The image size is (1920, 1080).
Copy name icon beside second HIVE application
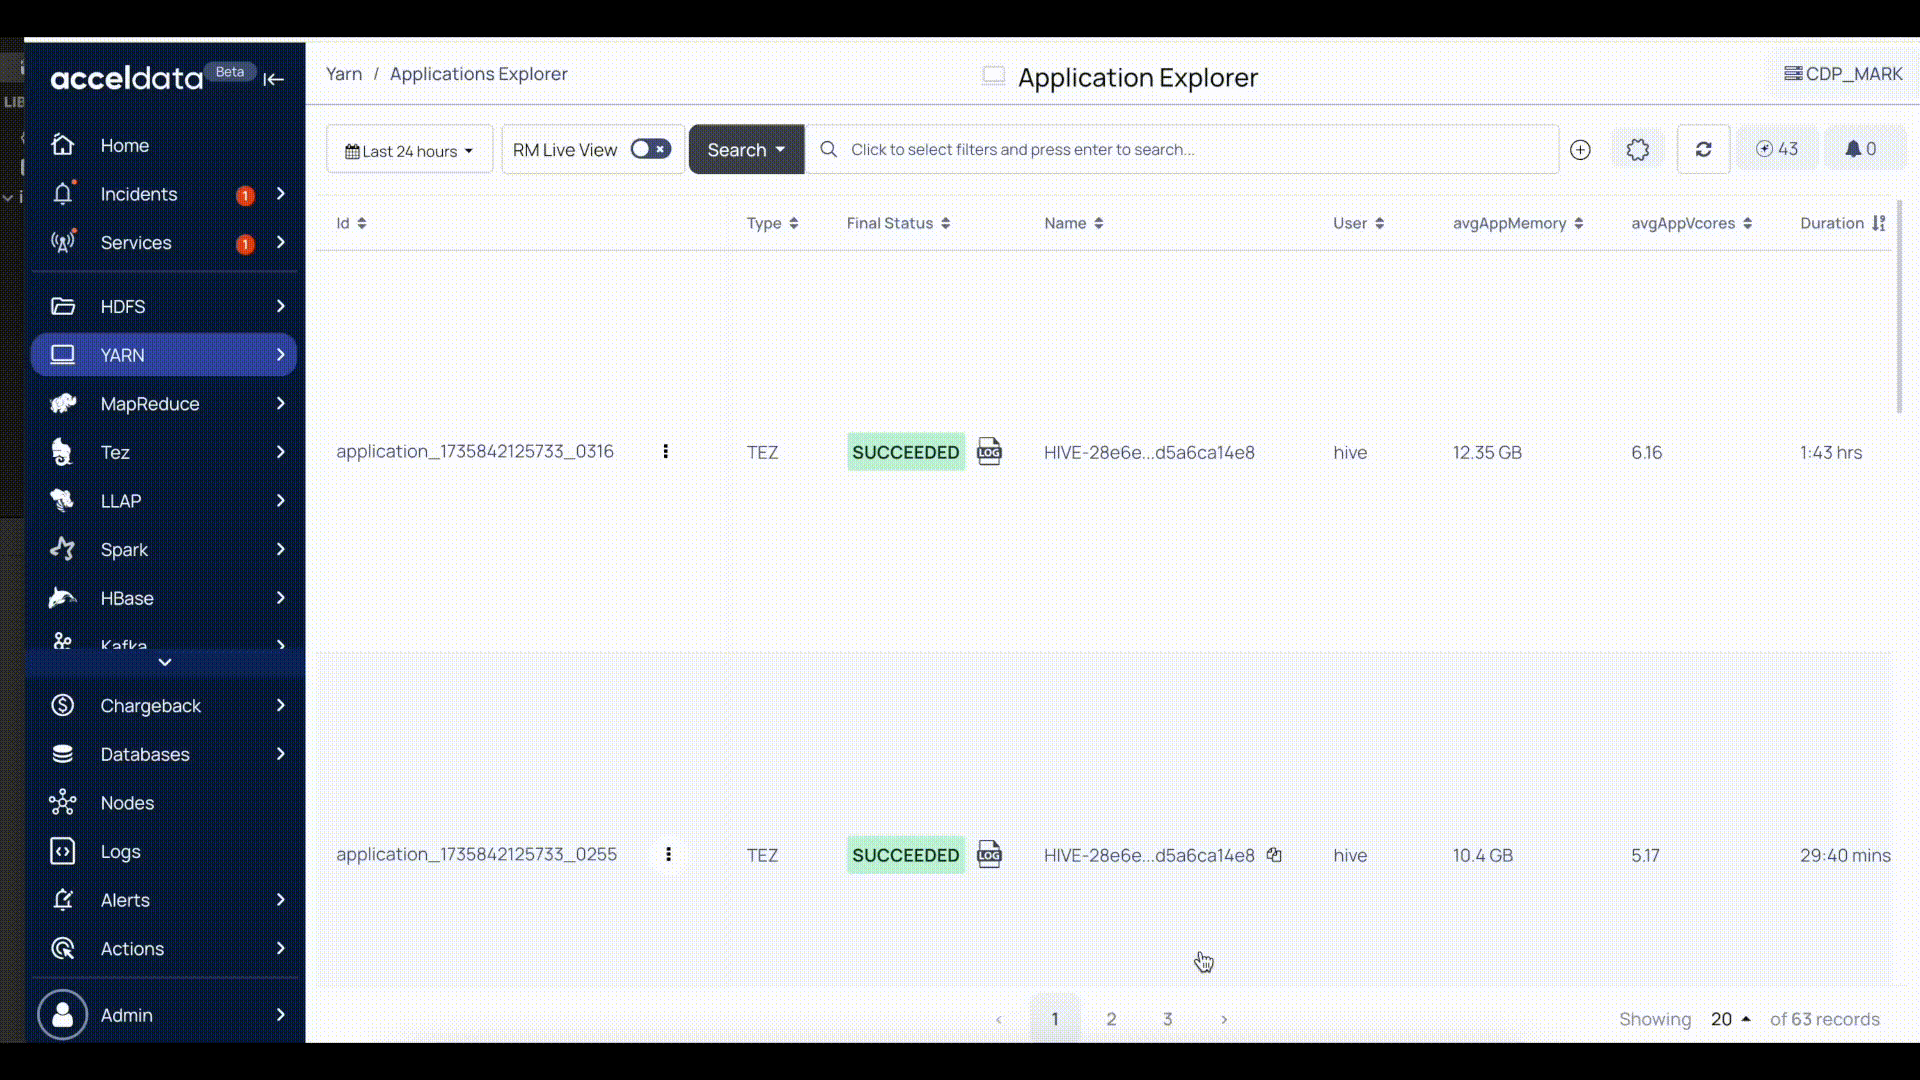click(x=1274, y=855)
